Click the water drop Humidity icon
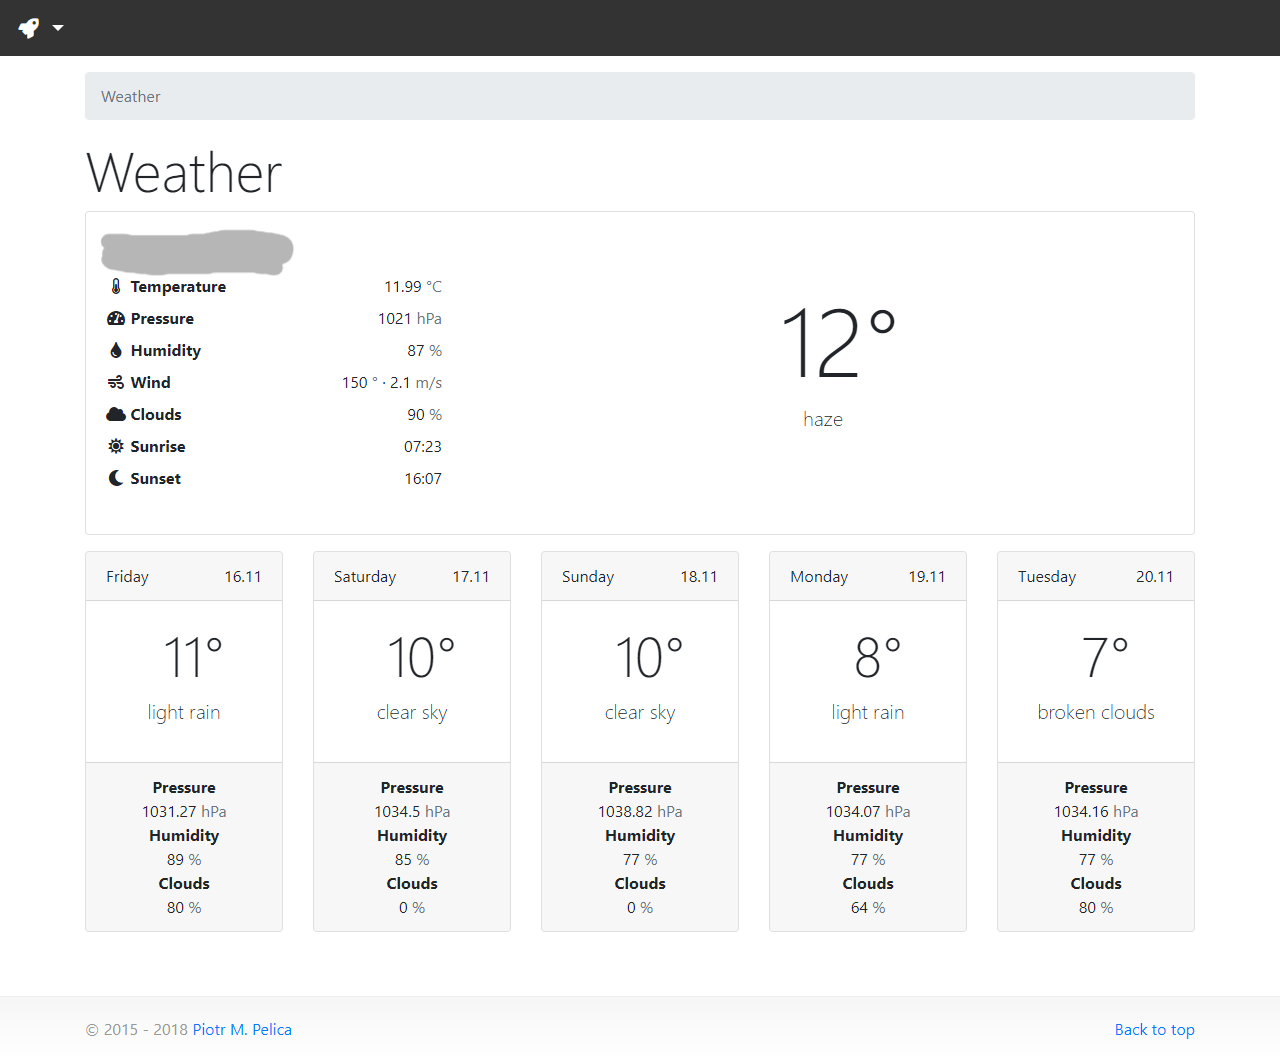The height and width of the screenshot is (1061, 1280). (116, 351)
